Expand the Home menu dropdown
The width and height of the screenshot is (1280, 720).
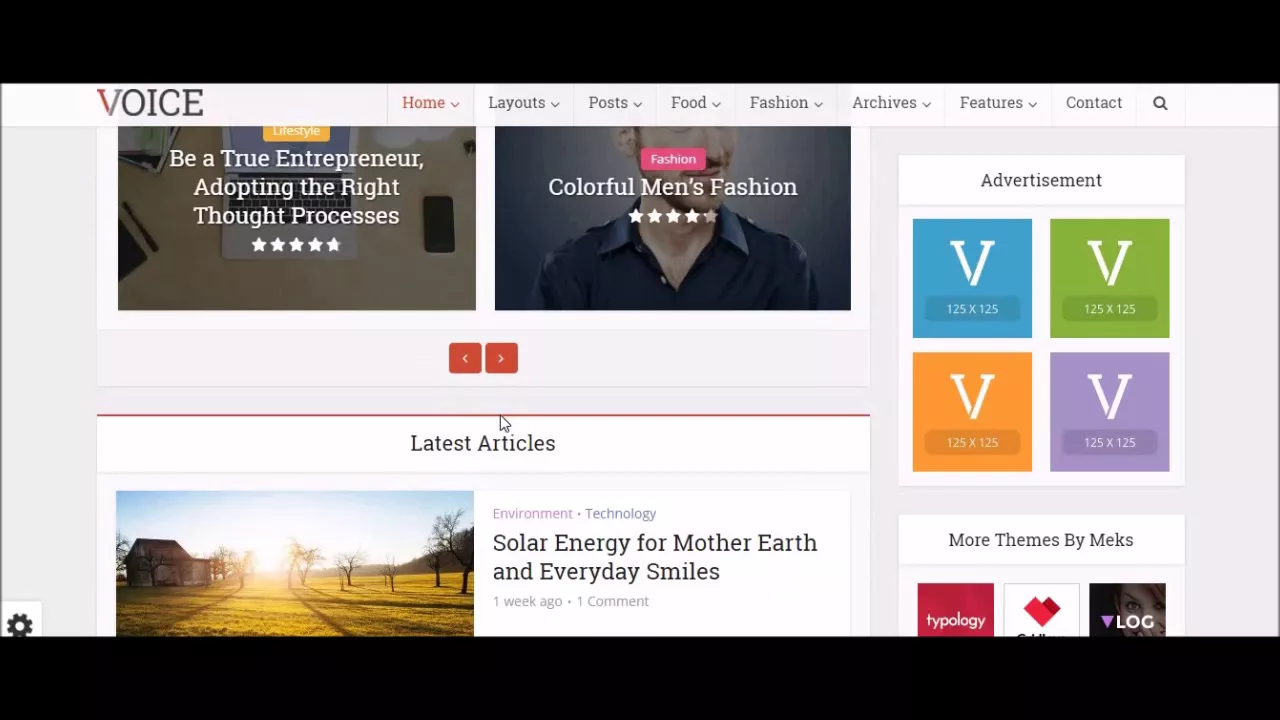tap(430, 103)
